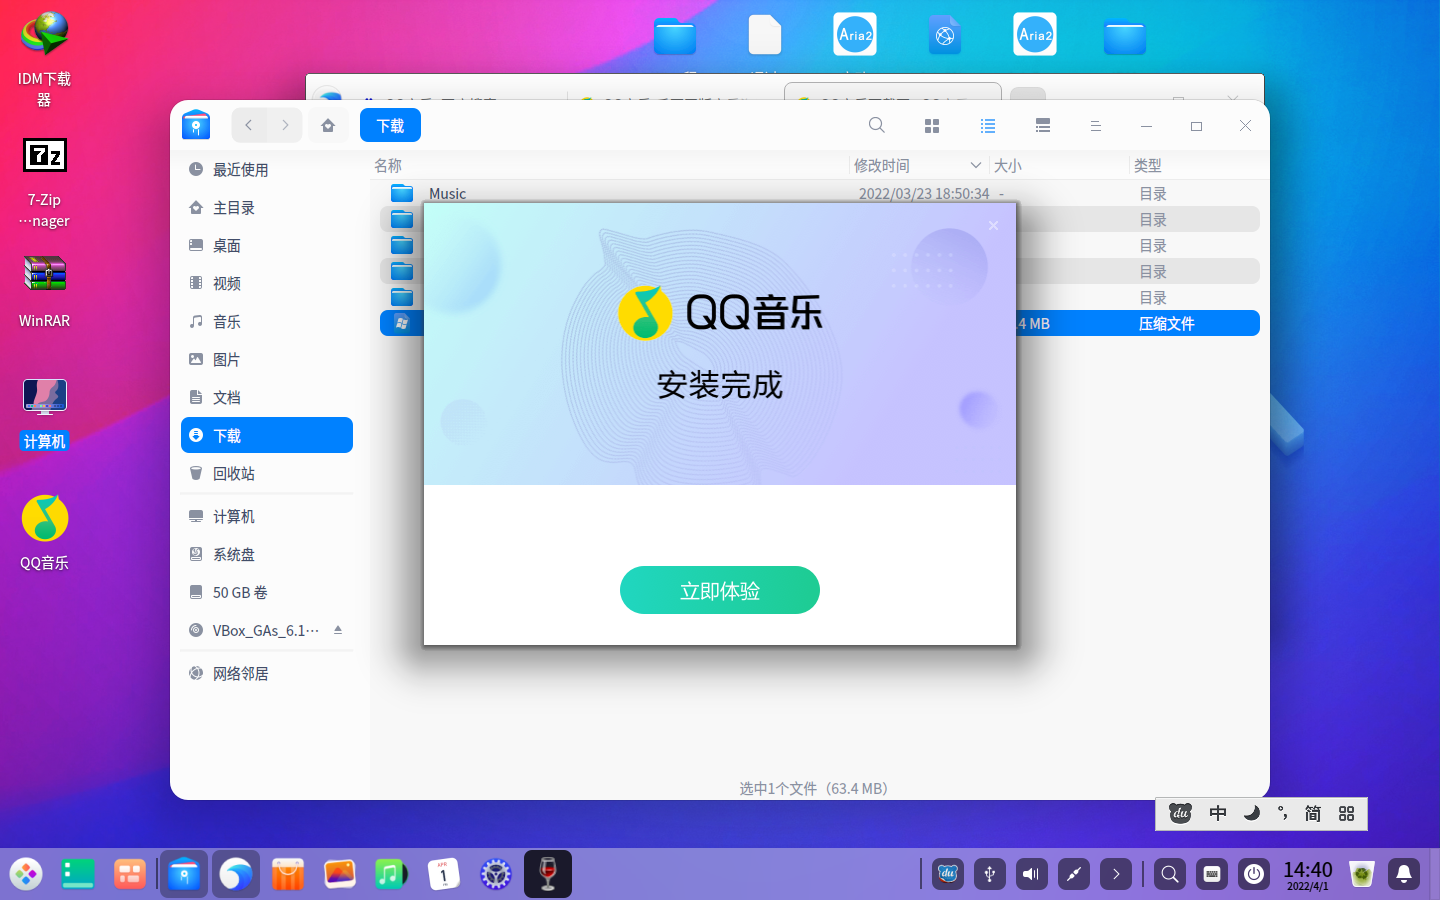Click the wine glass icon in the dock
Viewport: 1440px width, 900px height.
(548, 874)
